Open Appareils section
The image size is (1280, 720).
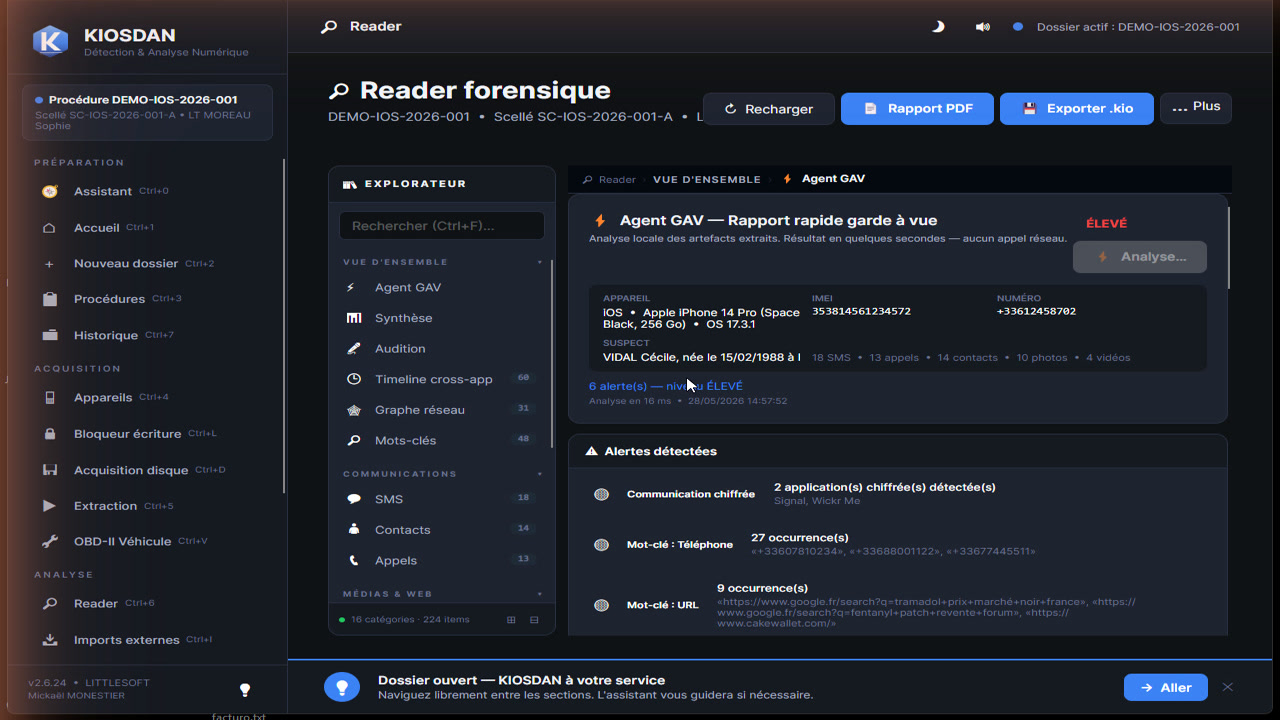pos(146,397)
